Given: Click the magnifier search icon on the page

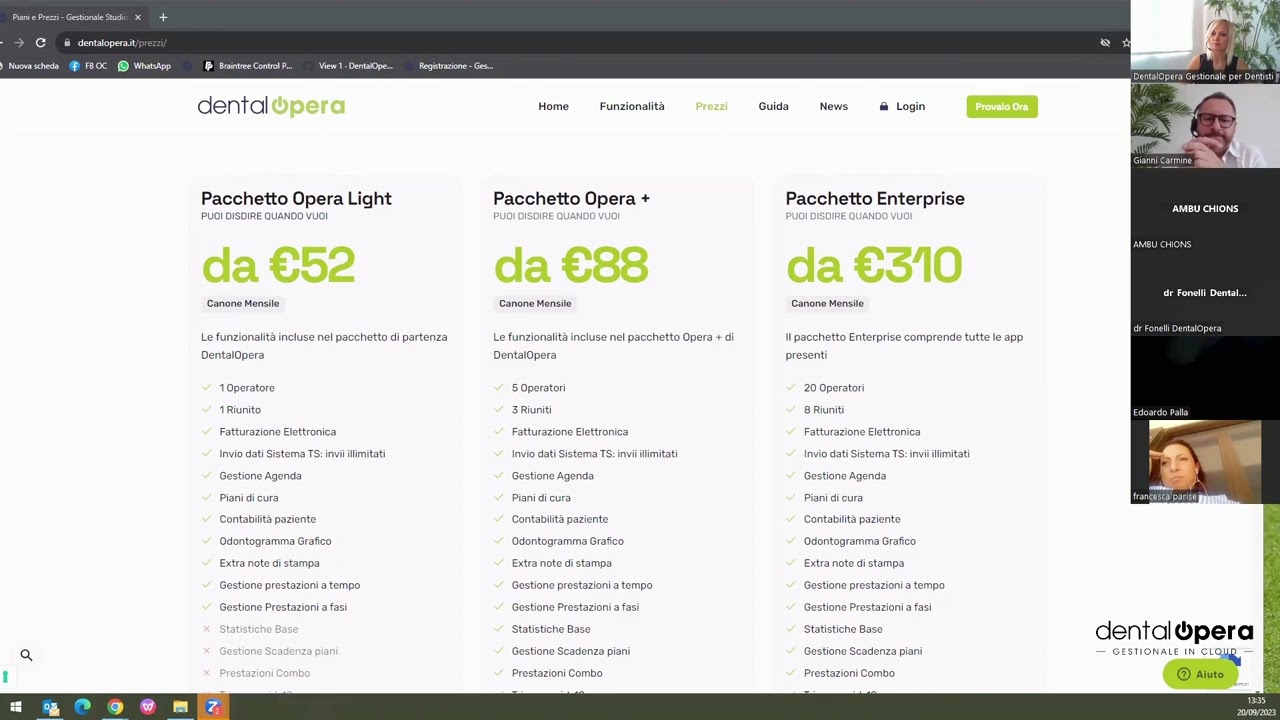Looking at the screenshot, I should pos(26,655).
